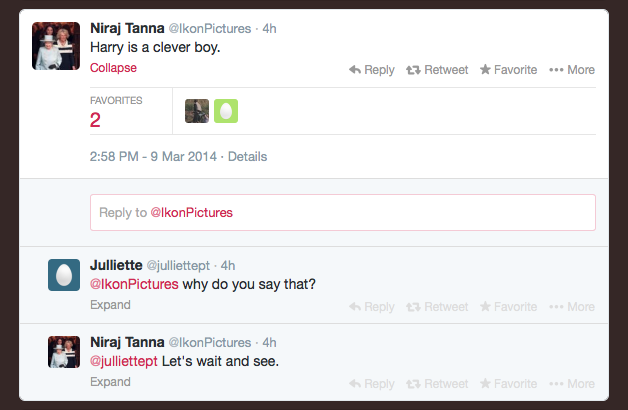This screenshot has width=628, height=410.
Task: View the egg avatar user who favorited
Action: point(226,111)
